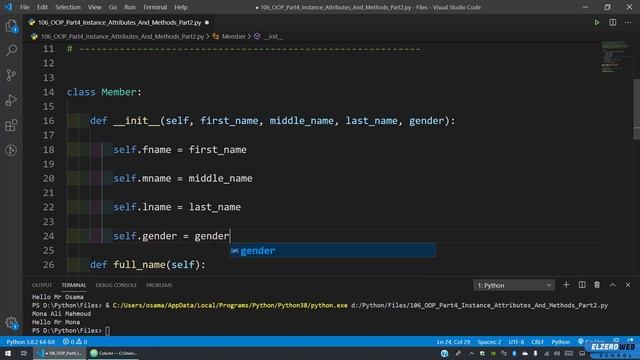Run Python file with play button

click(596, 22)
